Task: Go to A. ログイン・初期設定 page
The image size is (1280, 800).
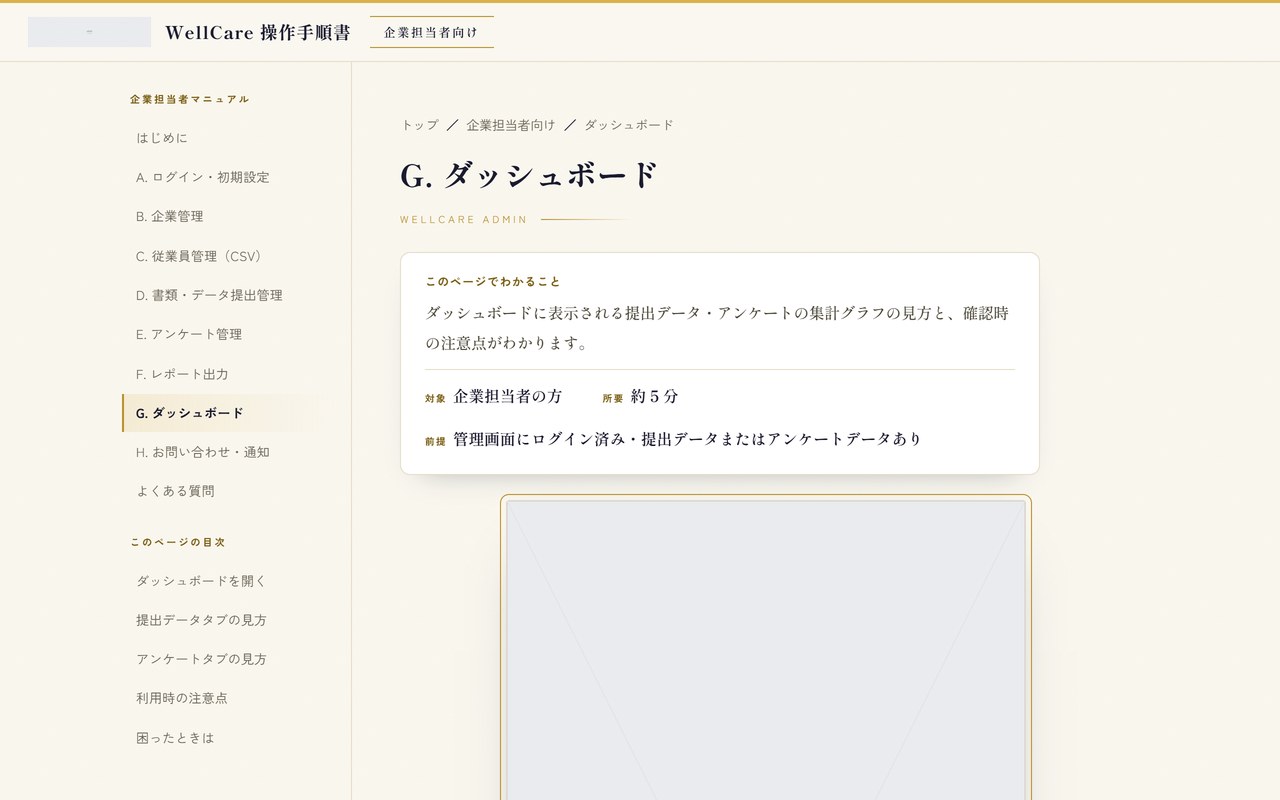Action: point(221,177)
